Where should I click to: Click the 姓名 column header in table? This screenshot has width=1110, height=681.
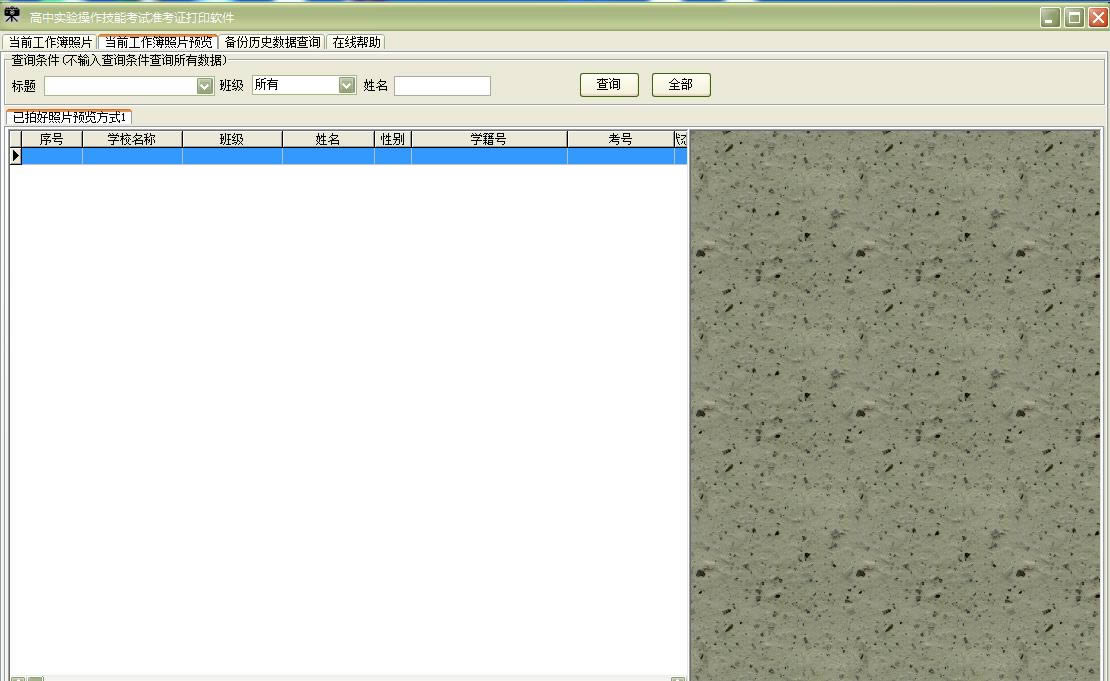click(328, 139)
